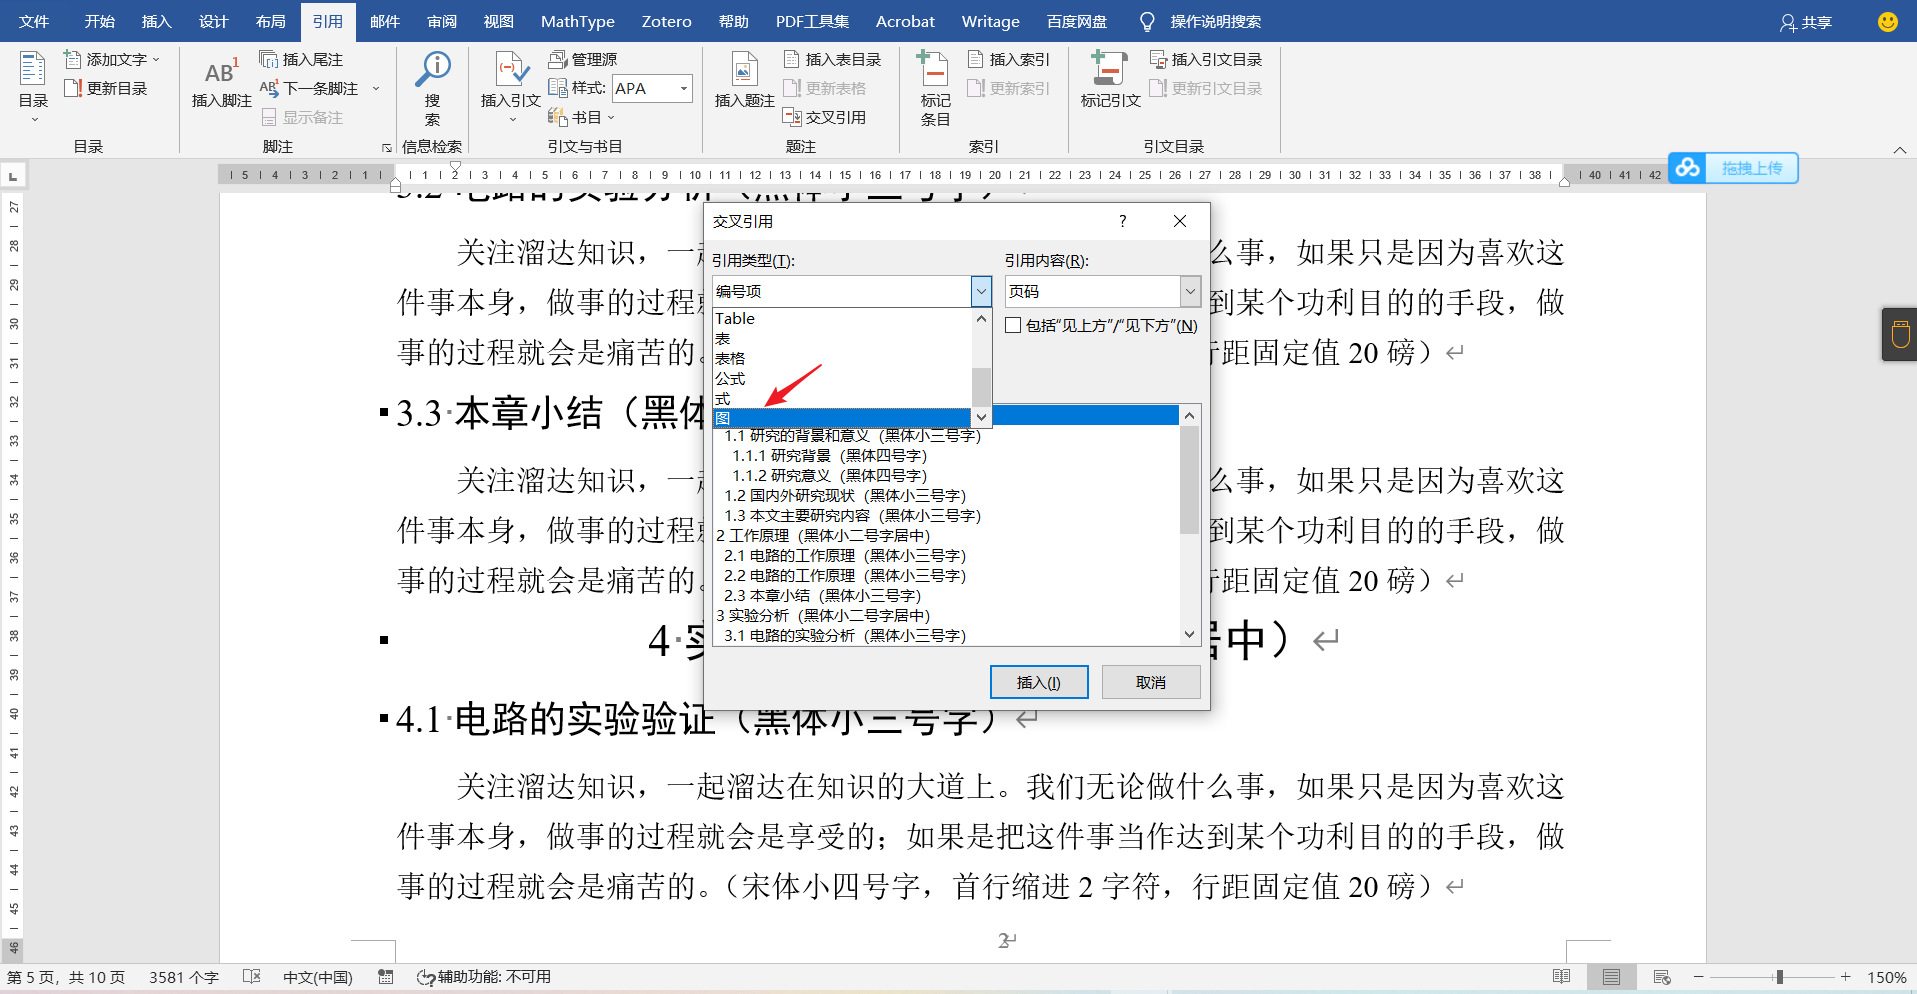Screen dimensions: 1917x994
Task: Collapse the ribbon with the chevron
Action: [1899, 150]
